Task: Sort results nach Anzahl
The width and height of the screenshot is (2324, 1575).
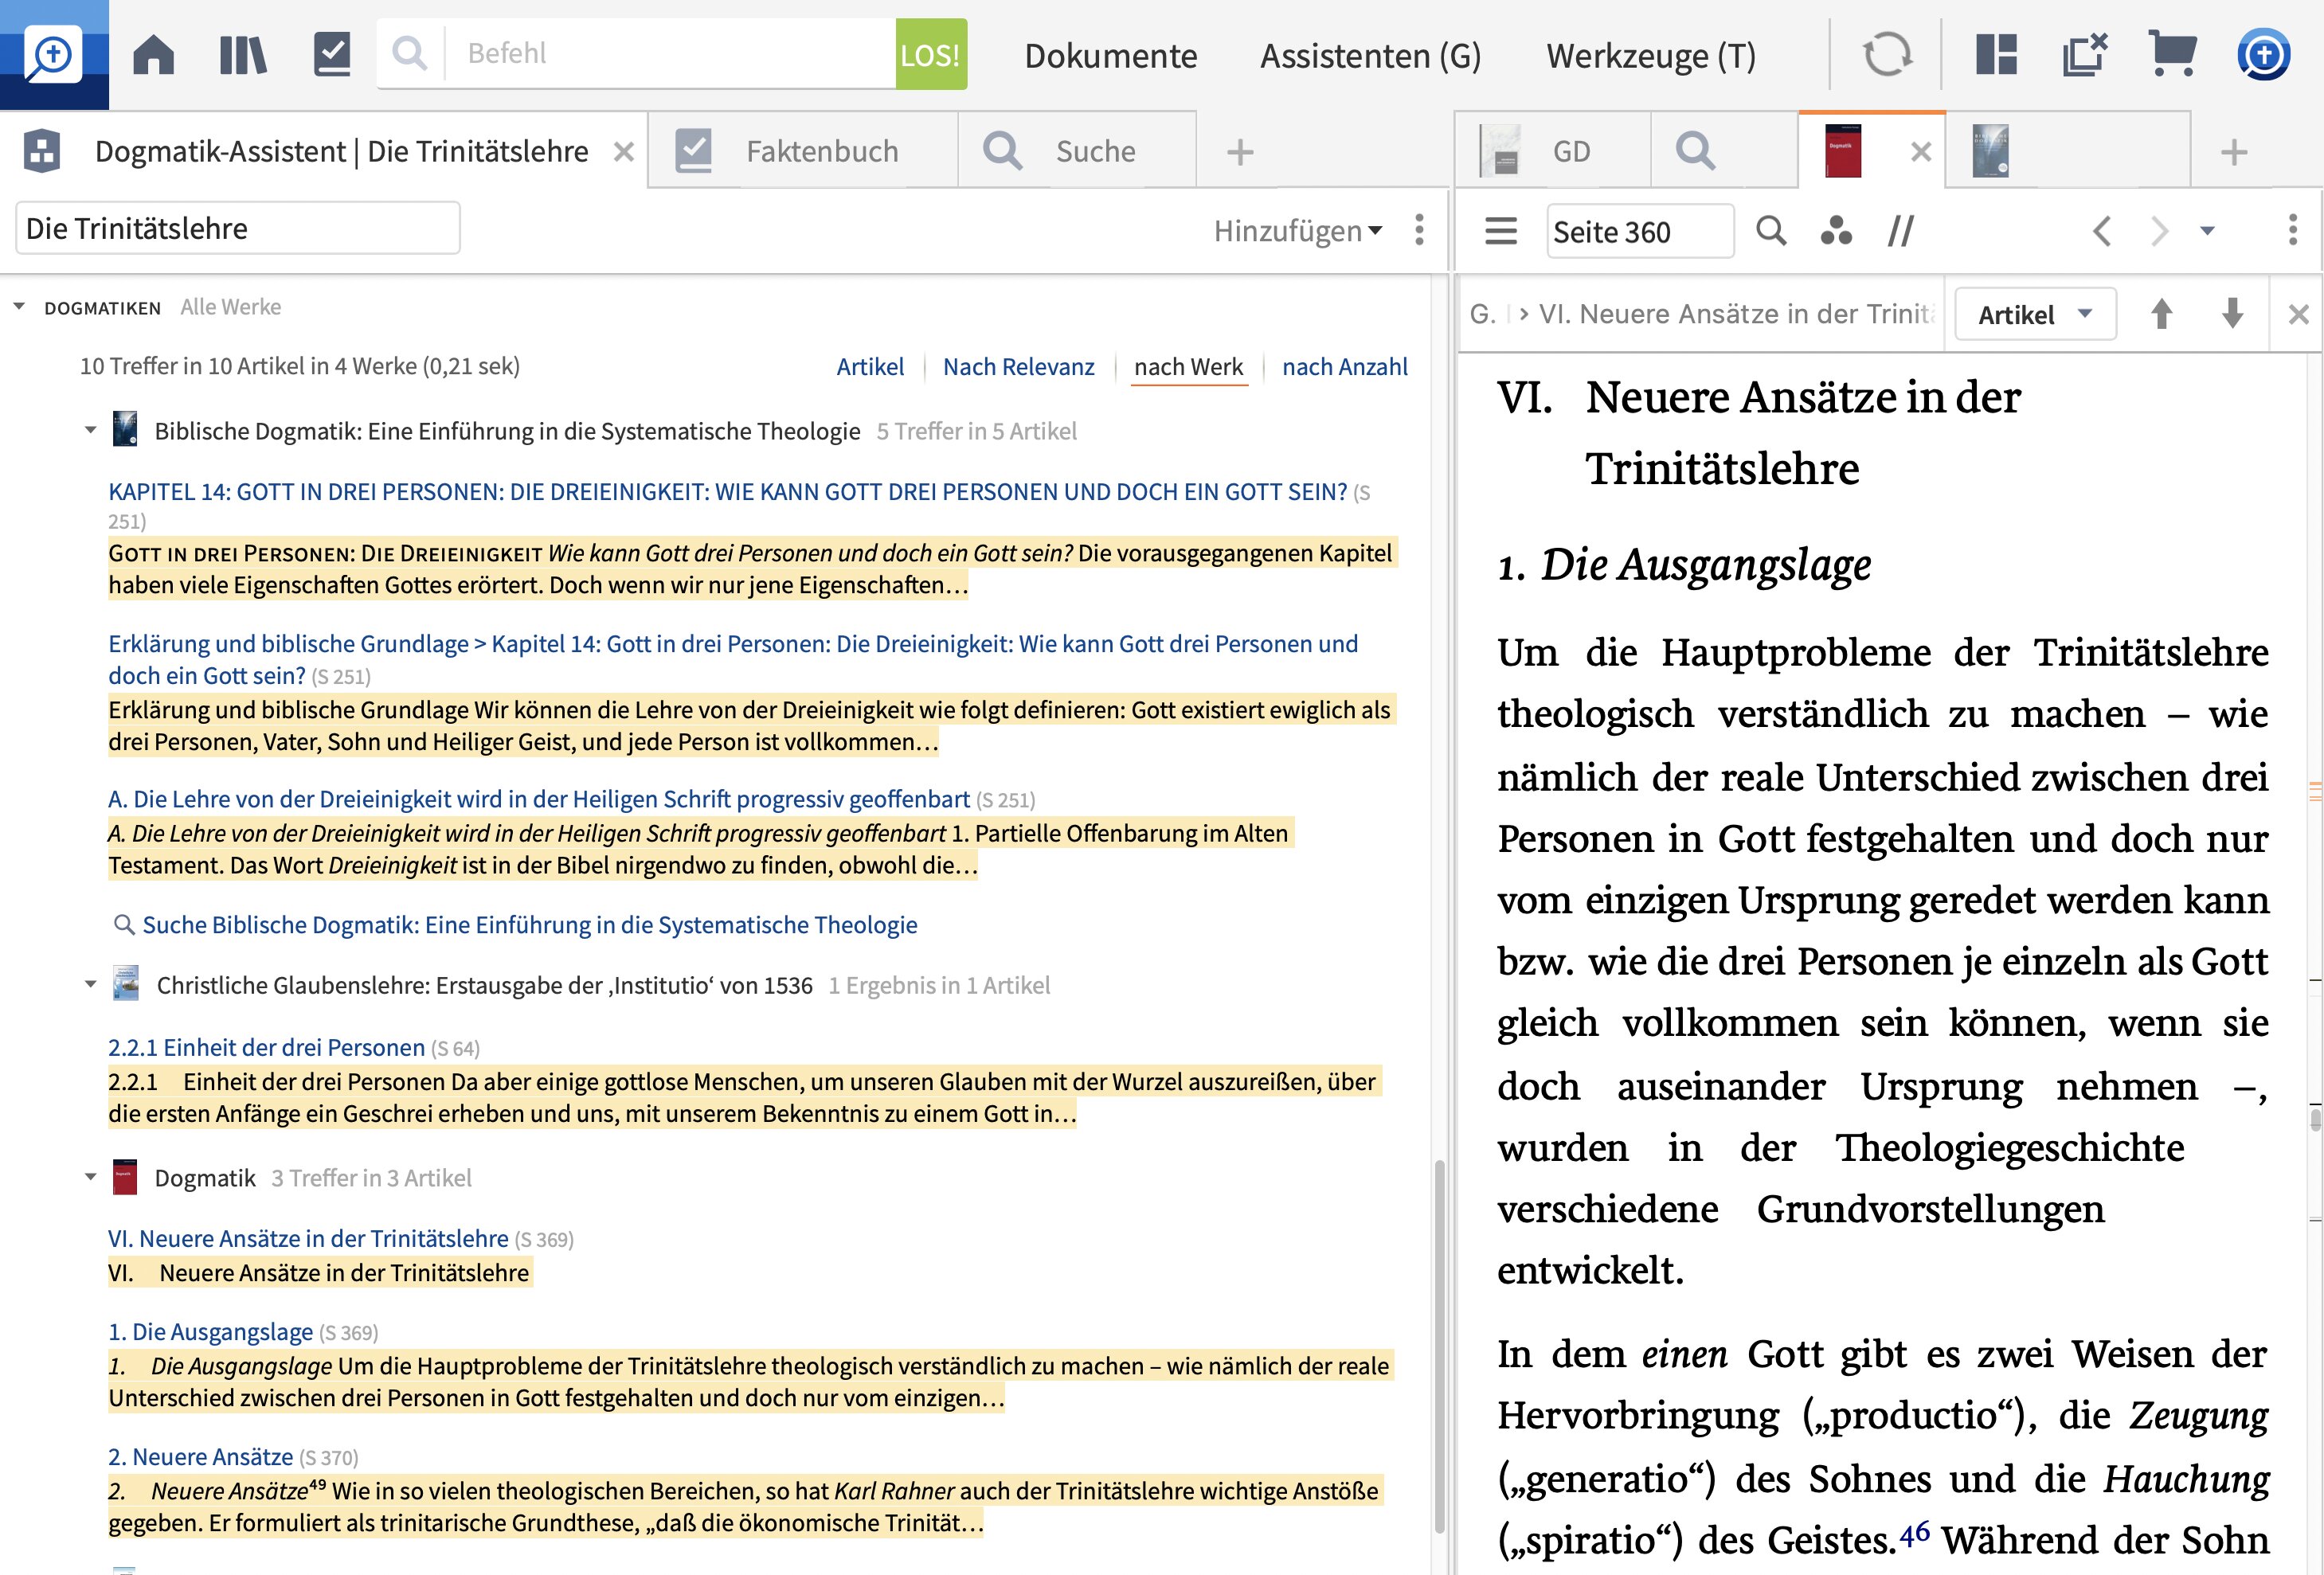Action: (x=1344, y=367)
